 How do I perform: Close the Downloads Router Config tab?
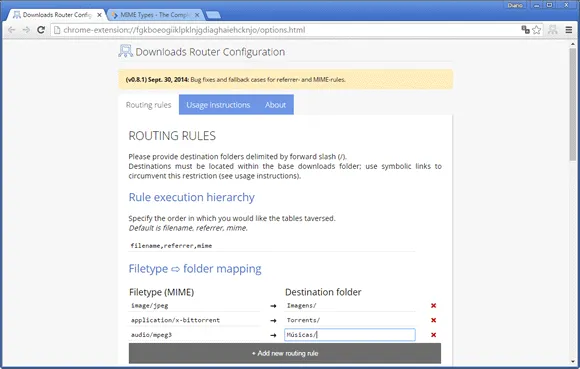click(x=99, y=15)
